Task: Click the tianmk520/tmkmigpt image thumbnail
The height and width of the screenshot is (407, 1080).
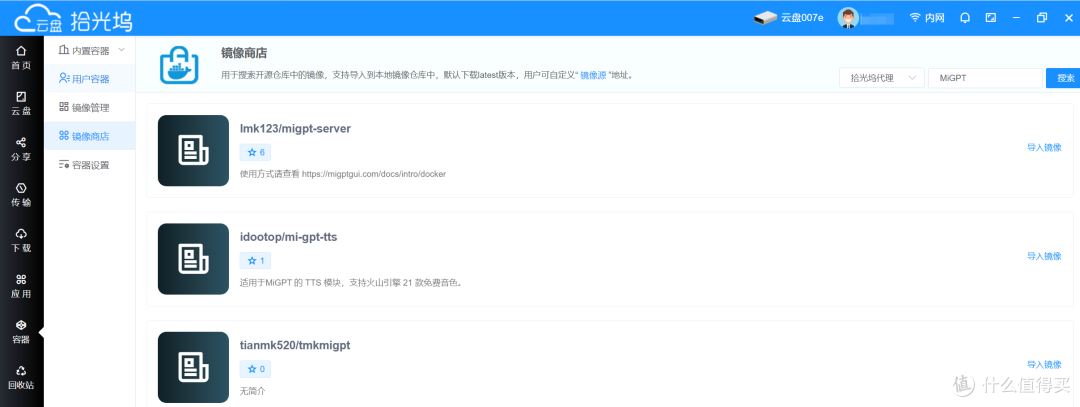Action: (193, 368)
